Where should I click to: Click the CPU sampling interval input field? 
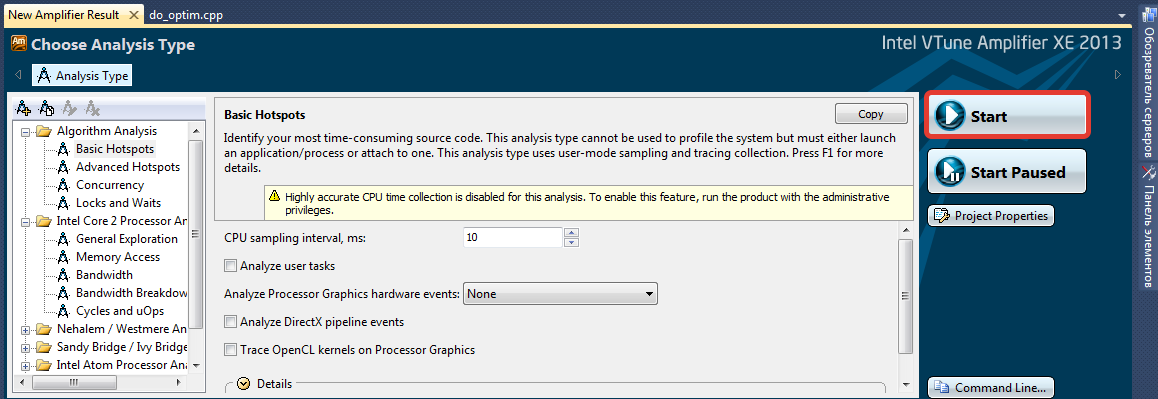coord(513,237)
